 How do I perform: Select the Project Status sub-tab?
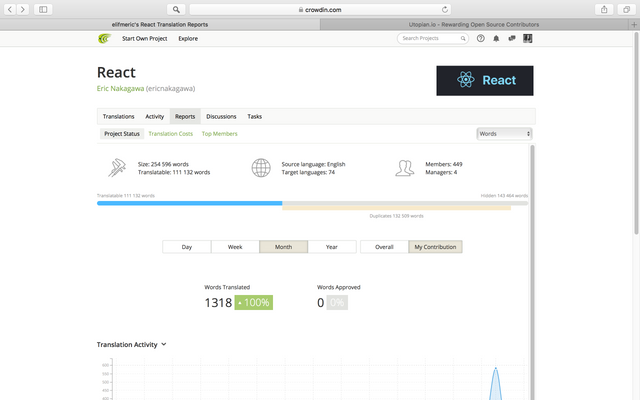[122, 133]
